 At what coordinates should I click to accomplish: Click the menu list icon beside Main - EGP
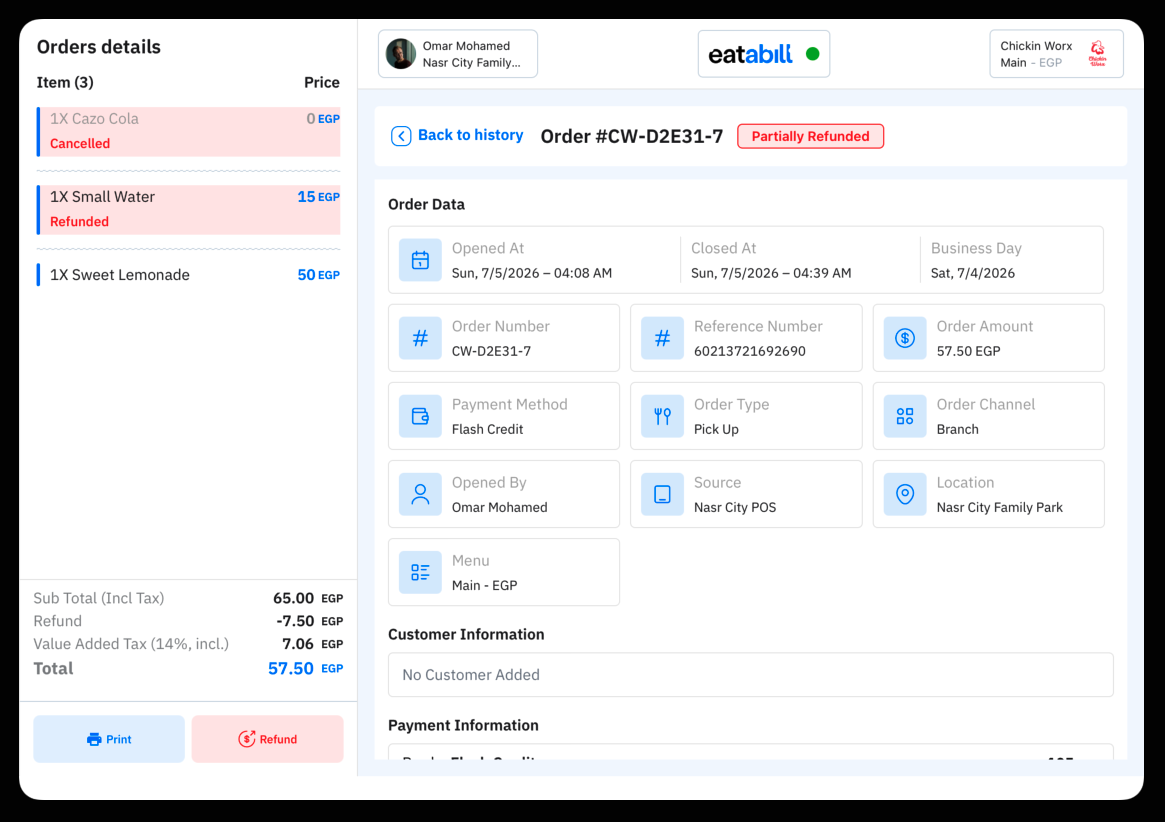(x=420, y=572)
